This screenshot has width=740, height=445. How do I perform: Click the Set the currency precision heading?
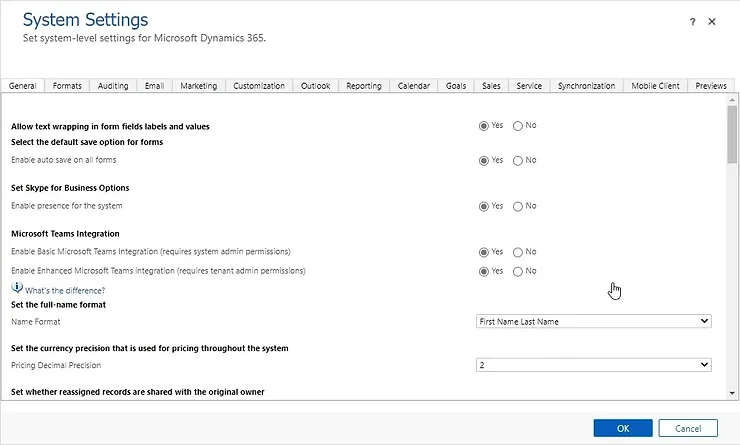click(x=150, y=348)
